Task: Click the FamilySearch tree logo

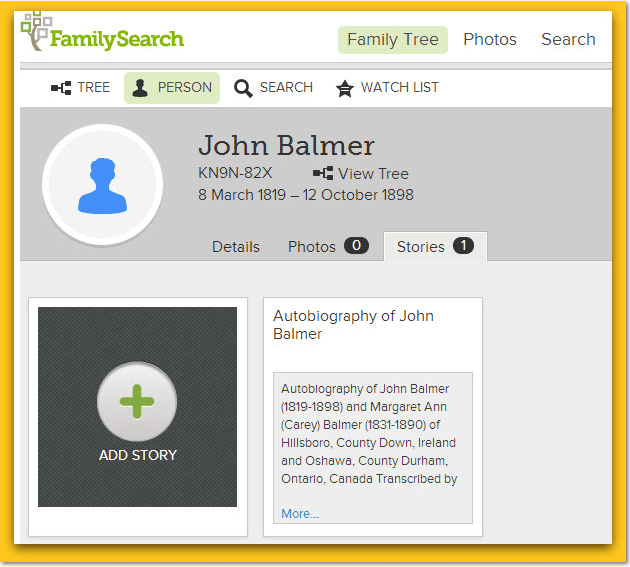Action: click(37, 31)
